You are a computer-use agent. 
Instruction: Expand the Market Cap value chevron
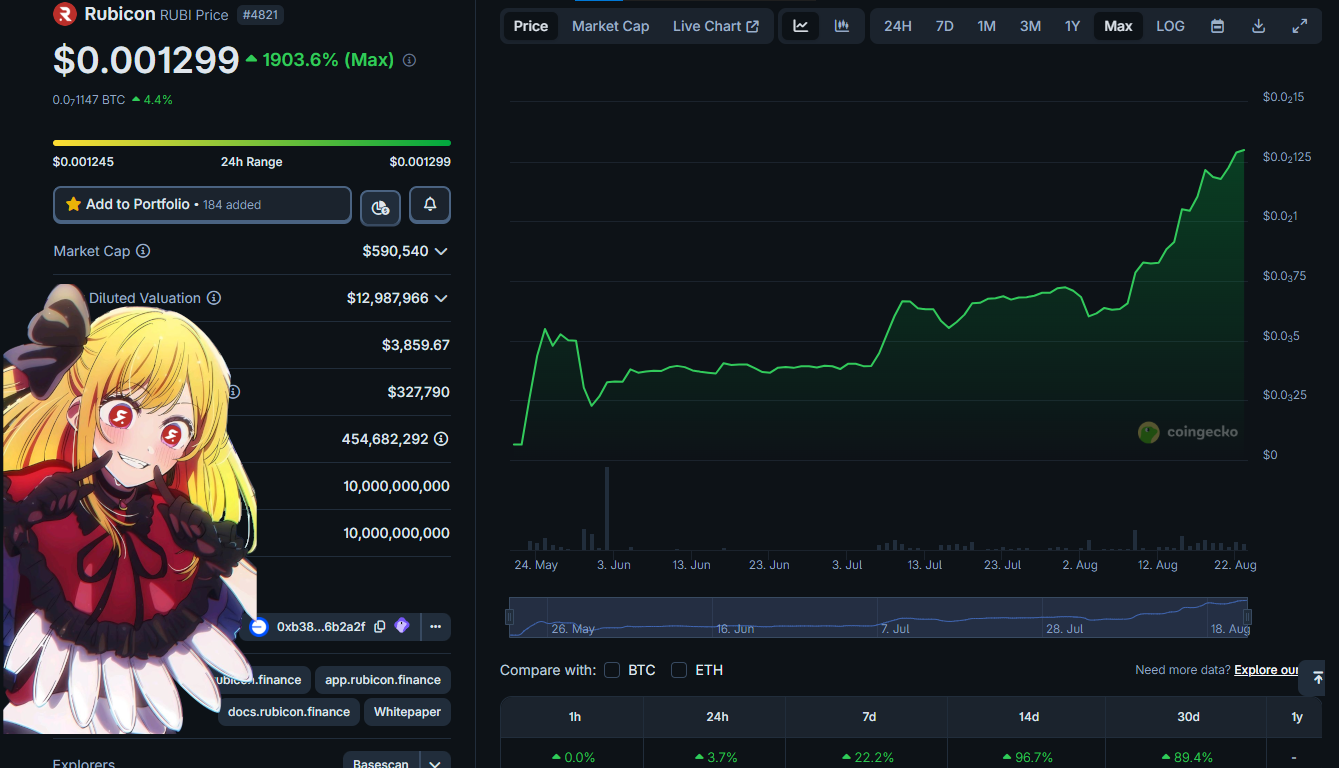point(441,251)
